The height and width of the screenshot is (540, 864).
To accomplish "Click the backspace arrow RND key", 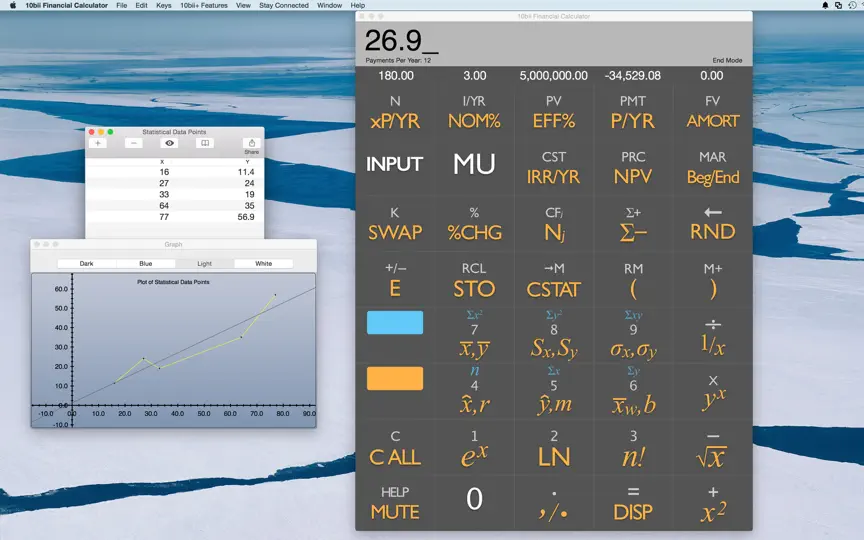I will click(x=712, y=224).
